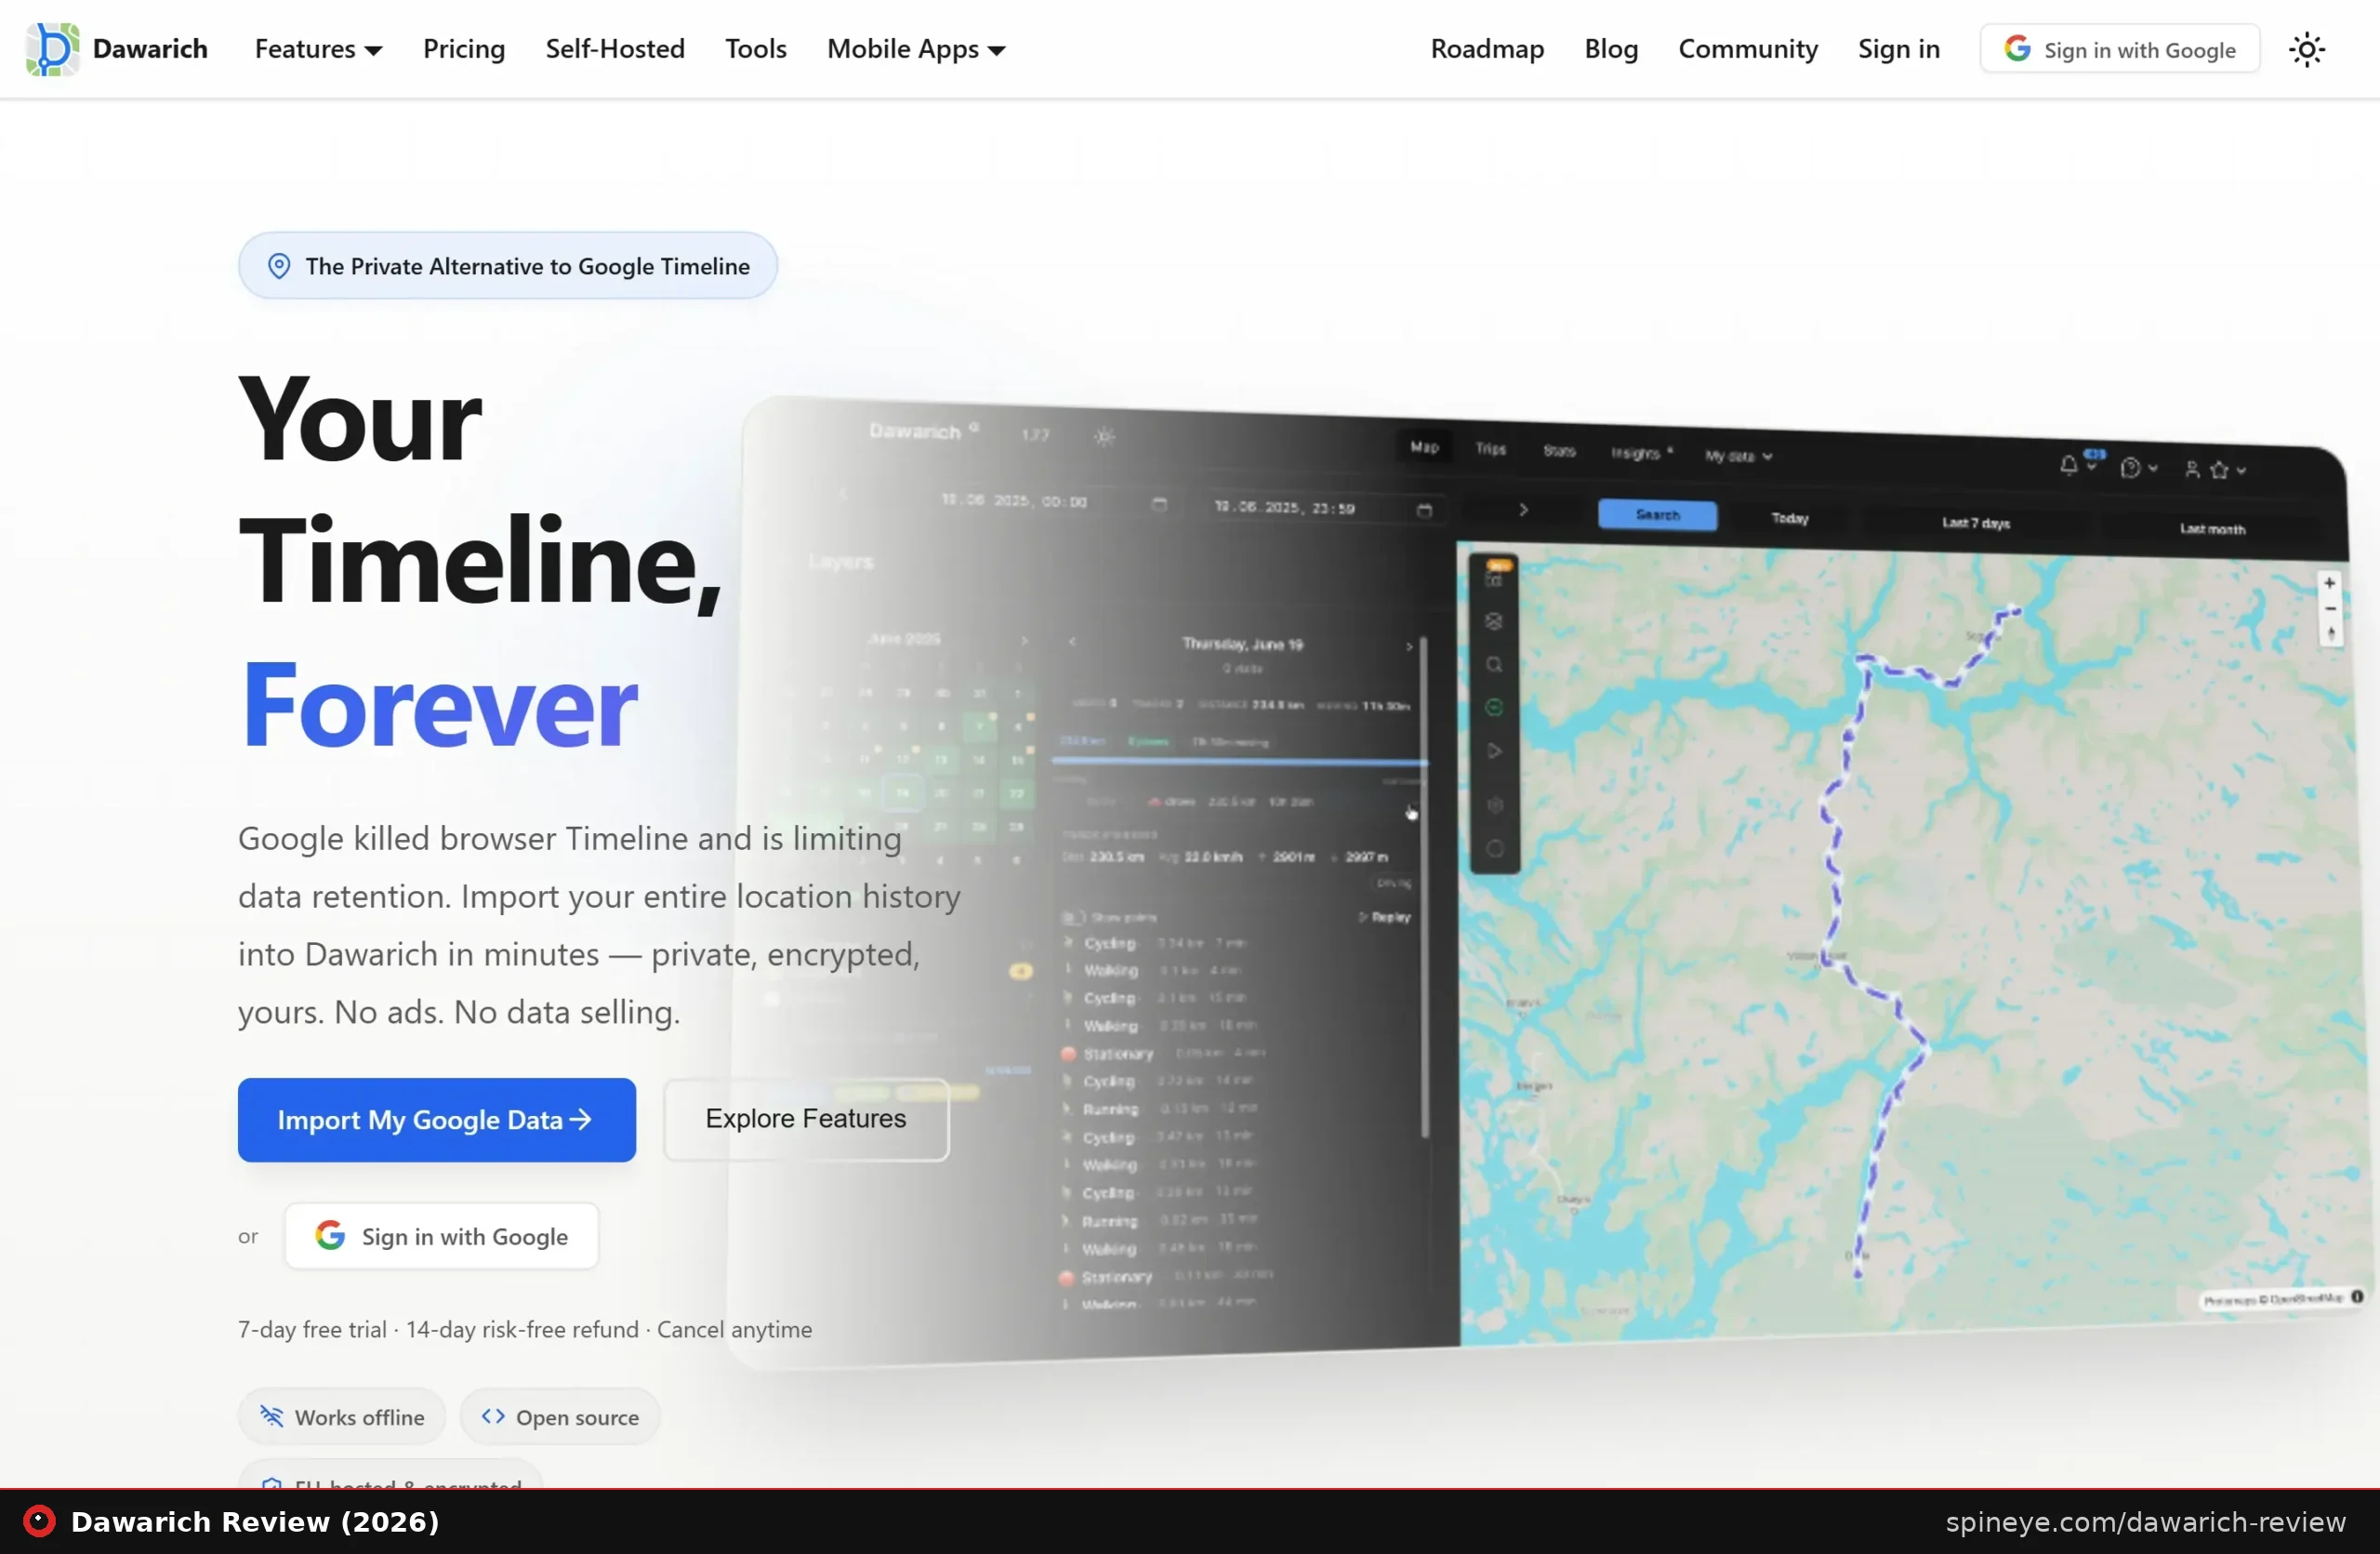Click the Explore Features button
Screen dimensions: 2380x1554
pos(806,1119)
